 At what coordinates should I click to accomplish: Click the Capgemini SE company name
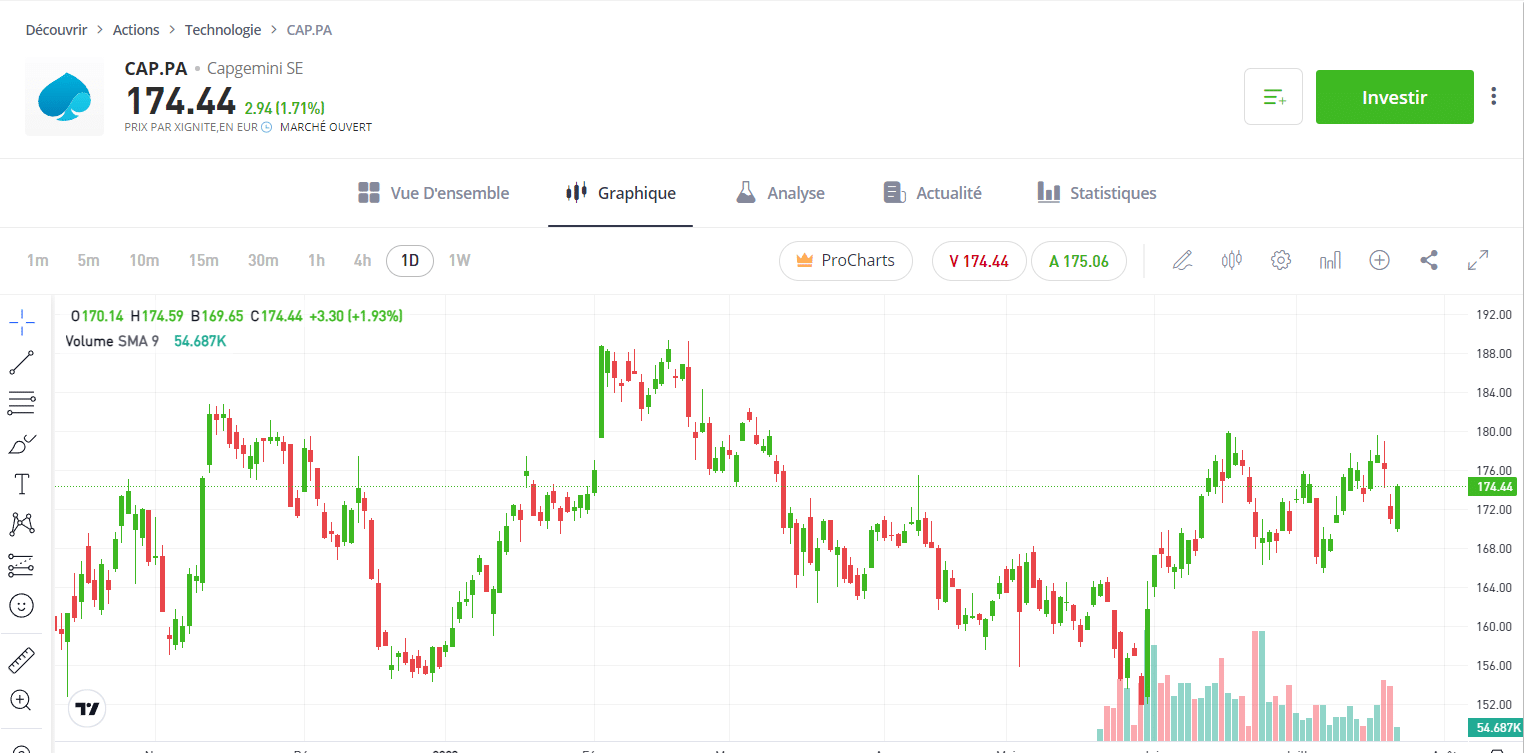pos(255,69)
